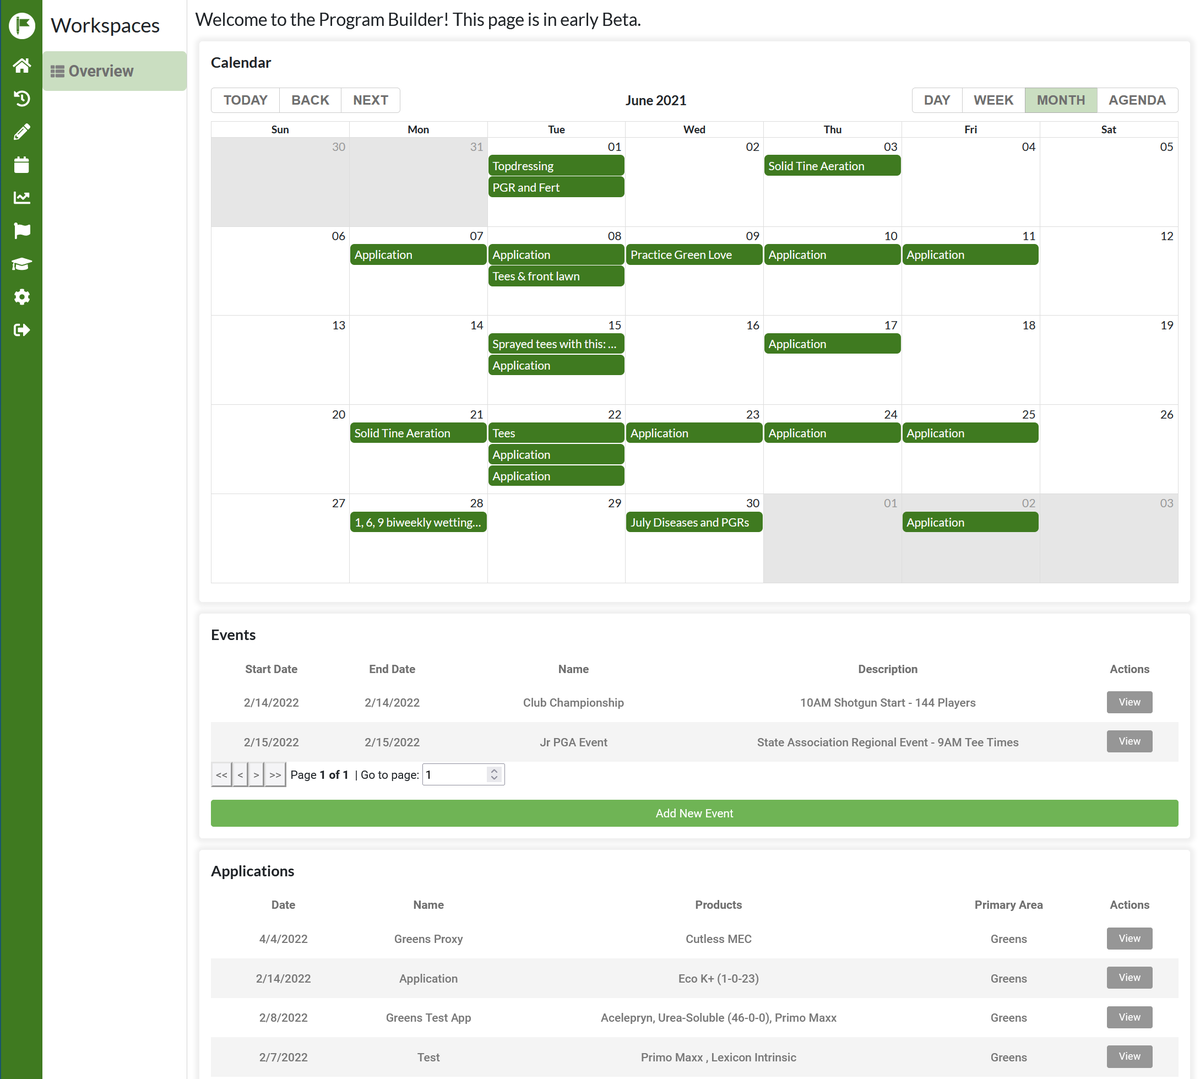Open the Practice Green Love event
The image size is (1200, 1079).
[694, 255]
